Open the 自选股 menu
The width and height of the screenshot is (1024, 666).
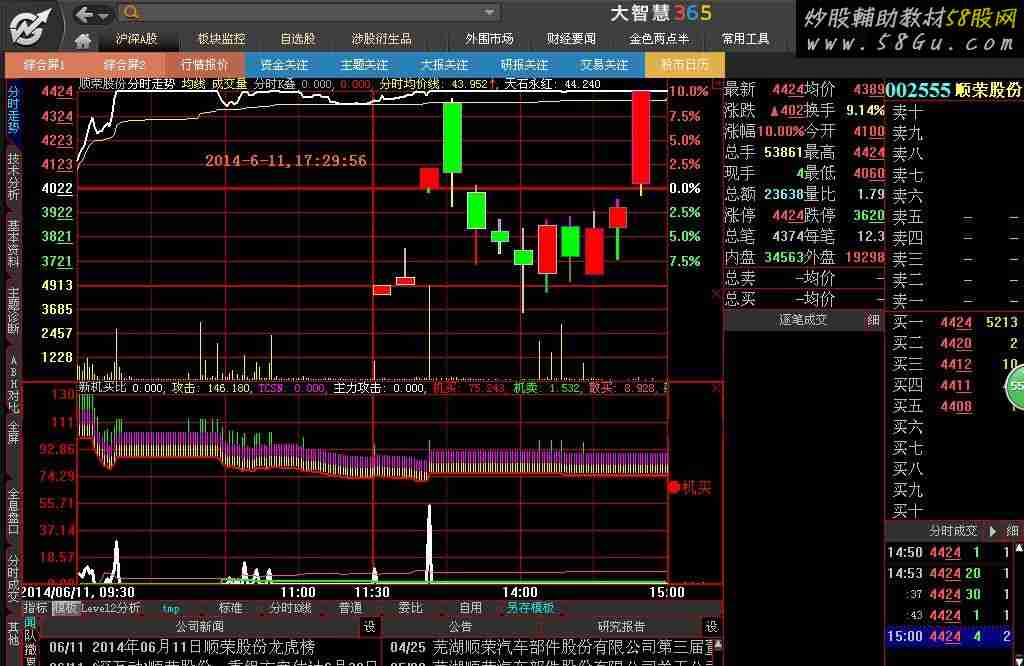298,39
